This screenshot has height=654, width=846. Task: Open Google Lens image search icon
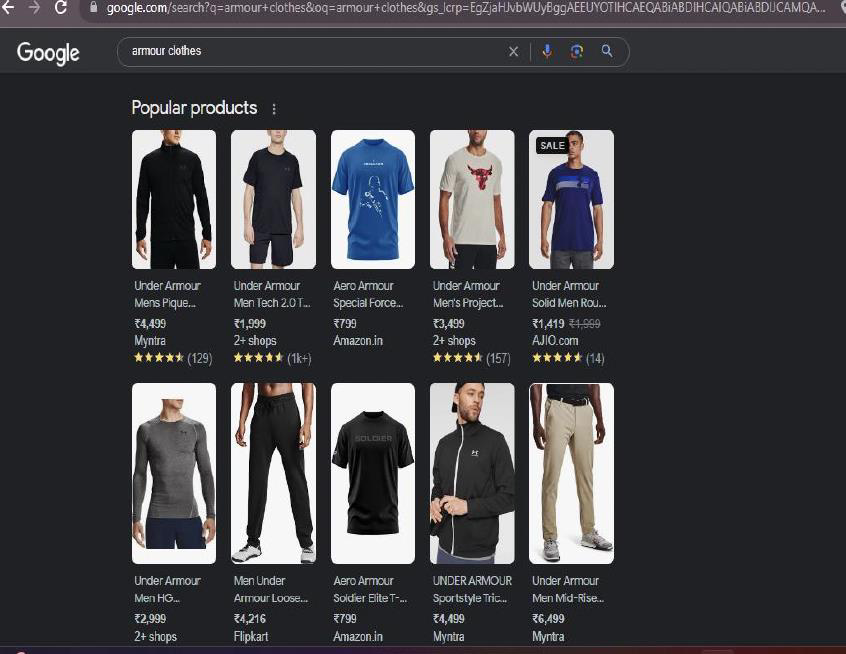tap(577, 51)
